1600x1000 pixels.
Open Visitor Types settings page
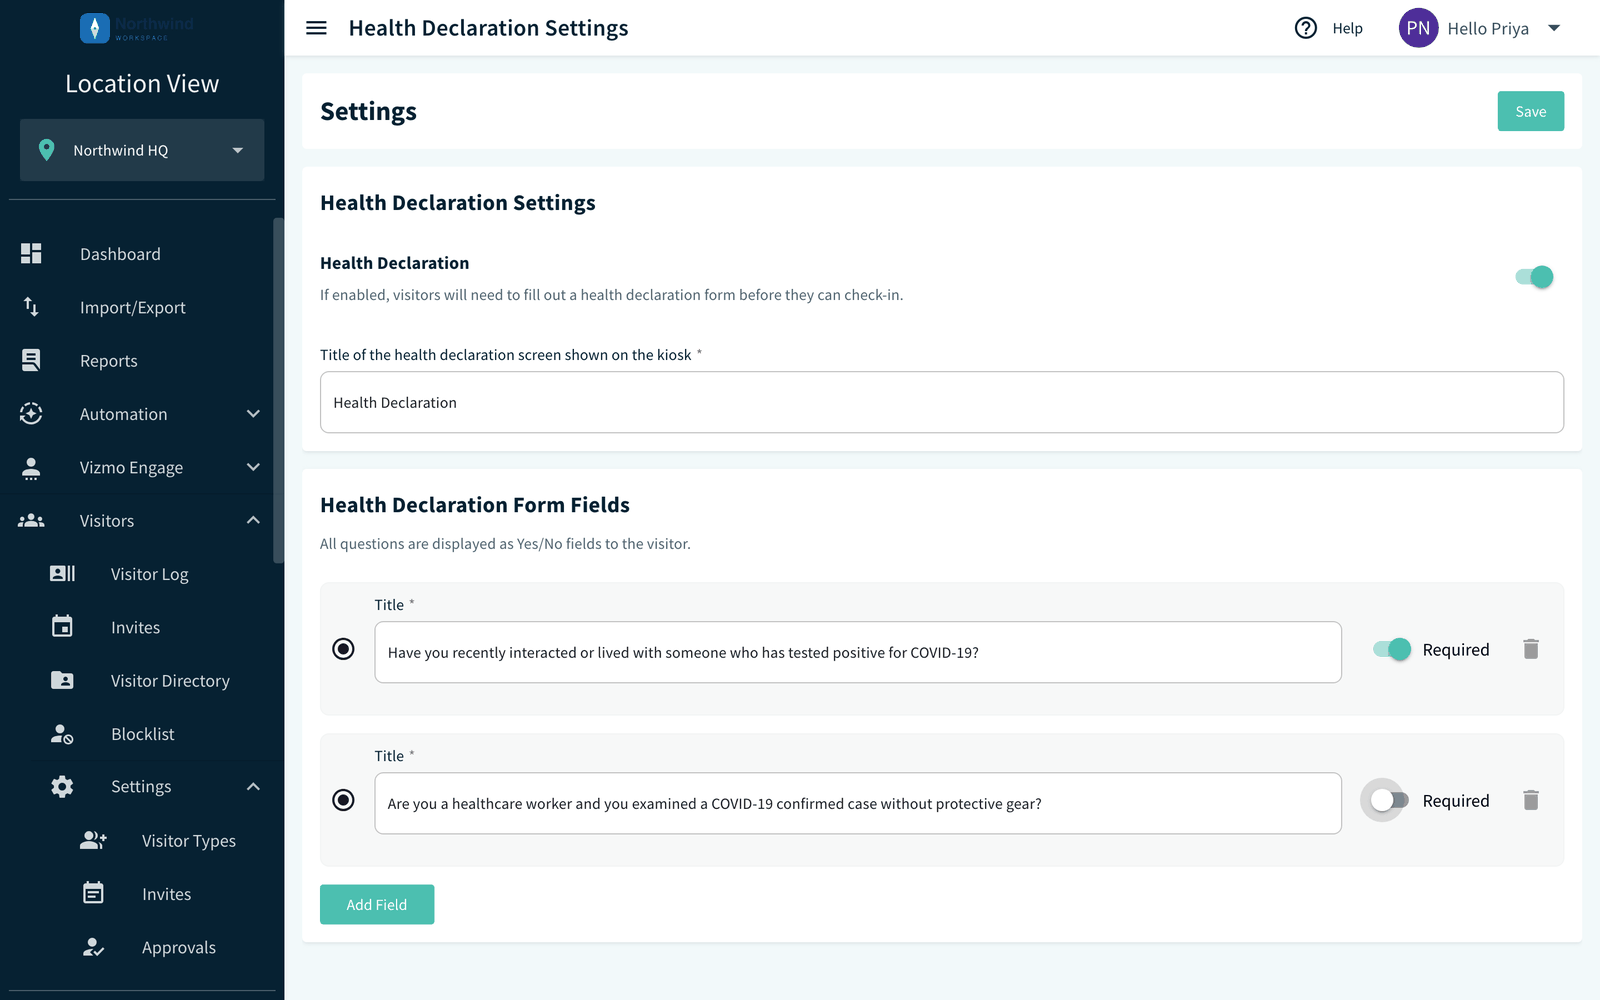189,841
